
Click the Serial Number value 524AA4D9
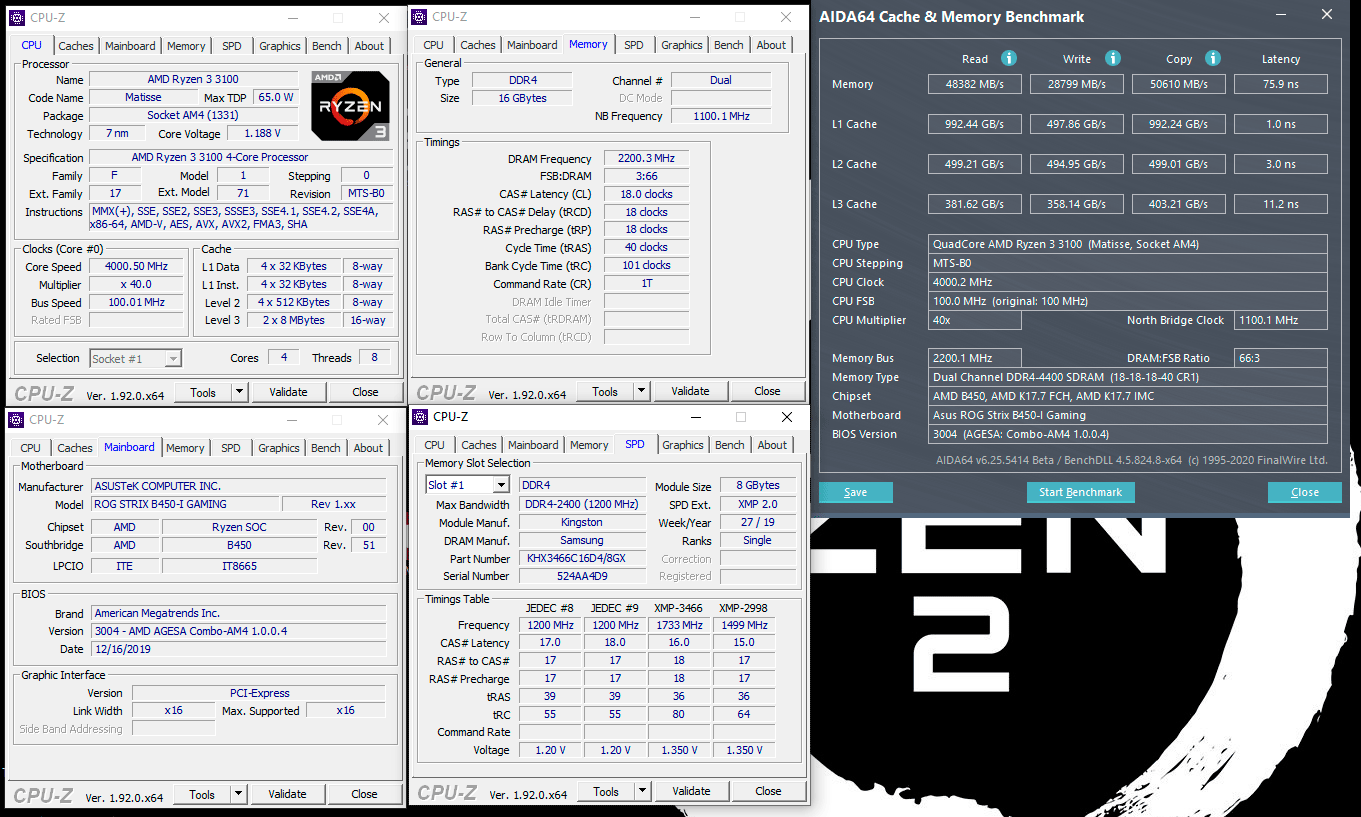581,577
